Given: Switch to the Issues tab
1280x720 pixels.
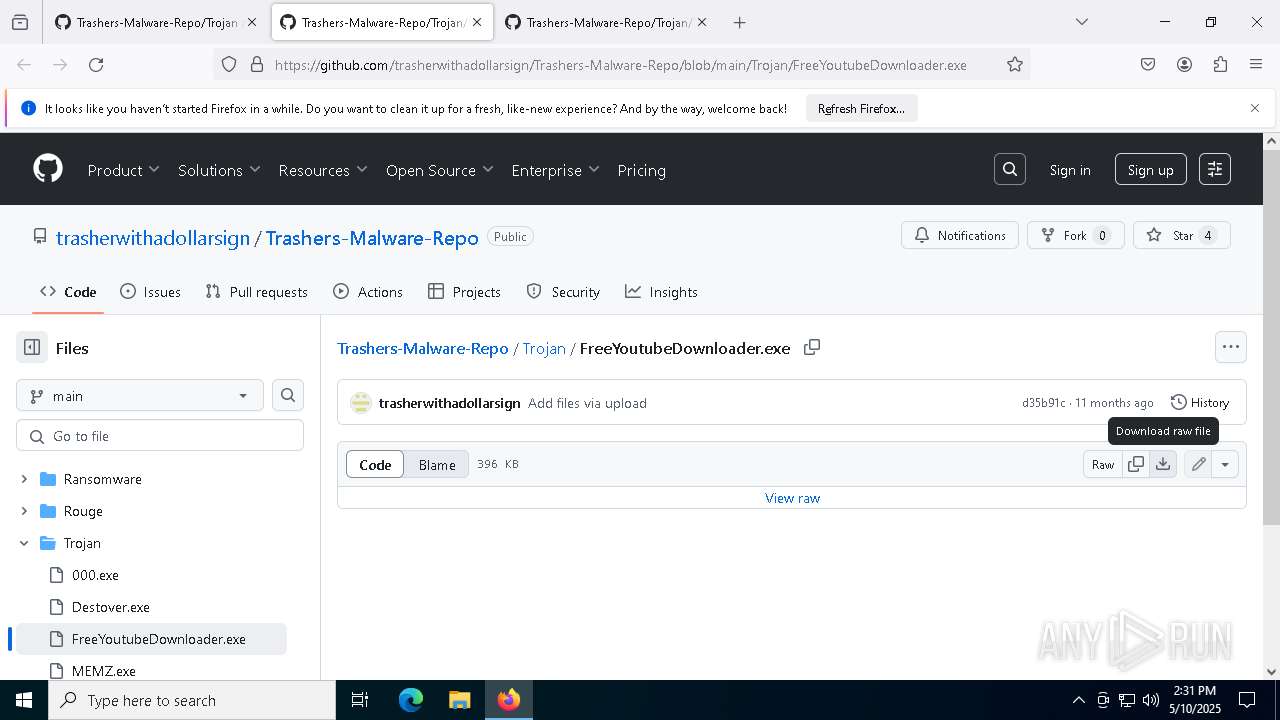Looking at the screenshot, I should click(x=150, y=292).
